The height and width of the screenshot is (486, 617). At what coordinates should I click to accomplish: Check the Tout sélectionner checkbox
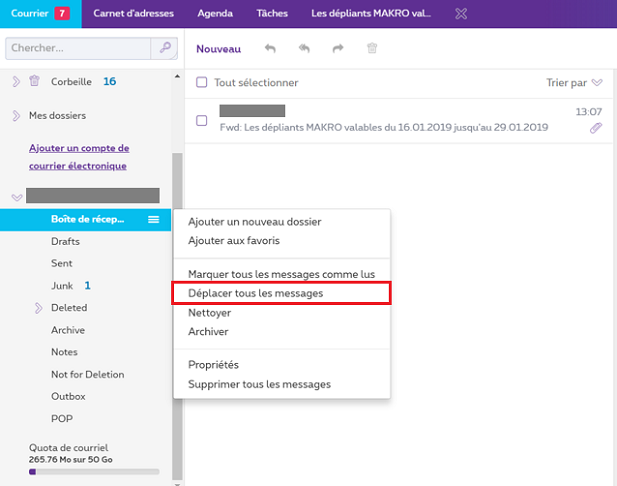click(201, 83)
